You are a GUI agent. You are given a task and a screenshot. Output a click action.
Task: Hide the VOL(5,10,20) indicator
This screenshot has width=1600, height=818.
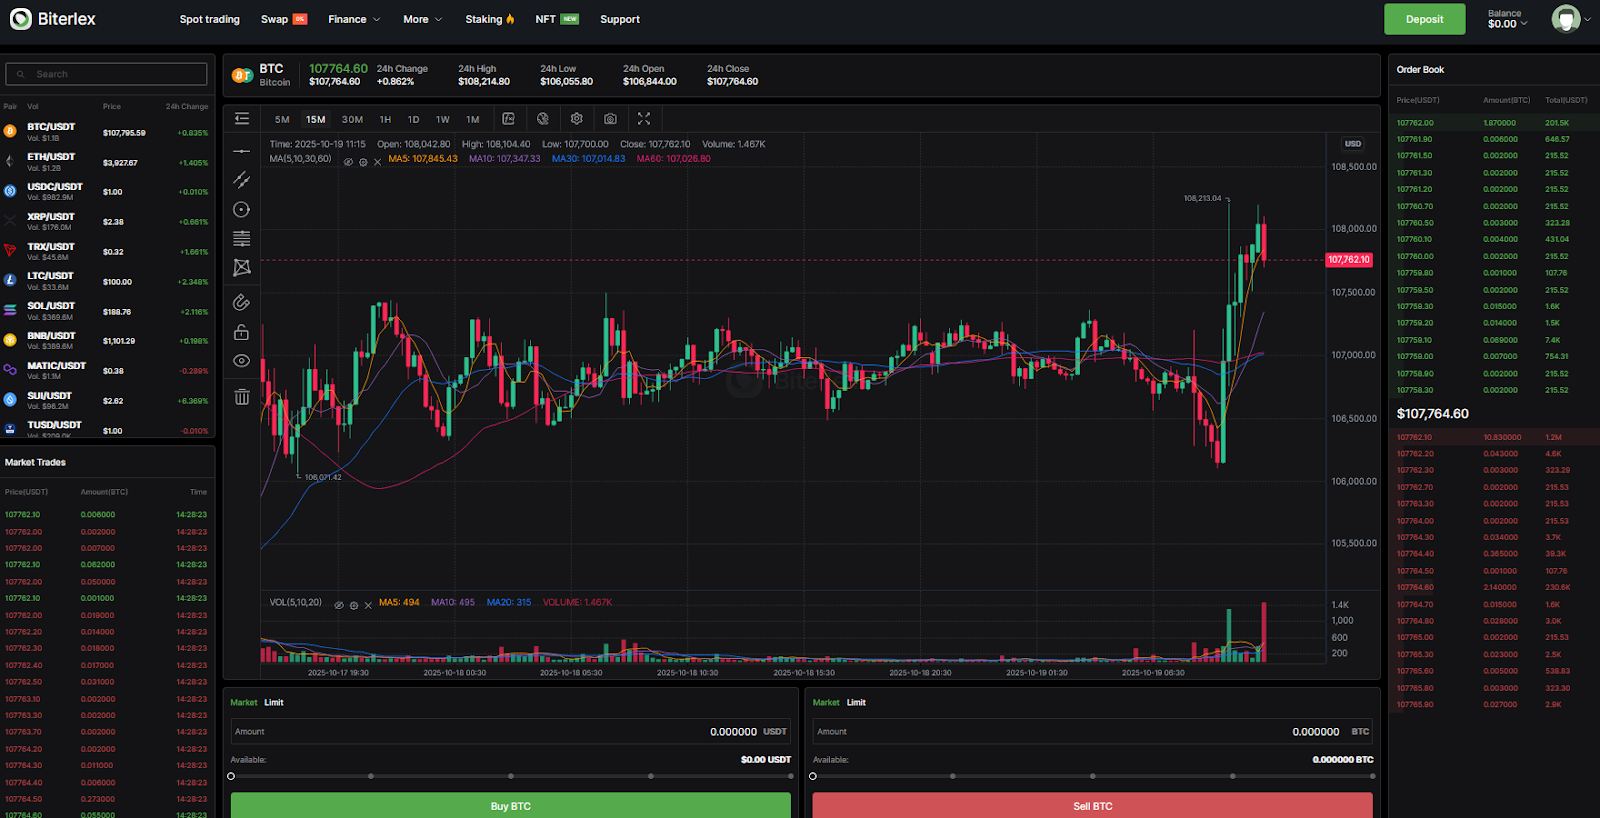(x=339, y=606)
